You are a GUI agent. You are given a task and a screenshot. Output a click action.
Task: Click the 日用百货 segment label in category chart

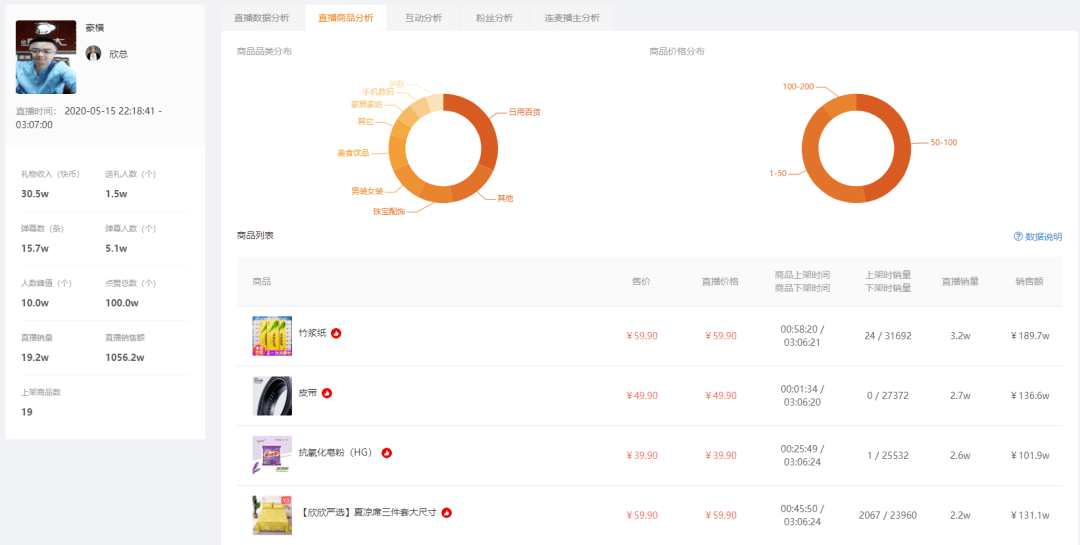[524, 112]
